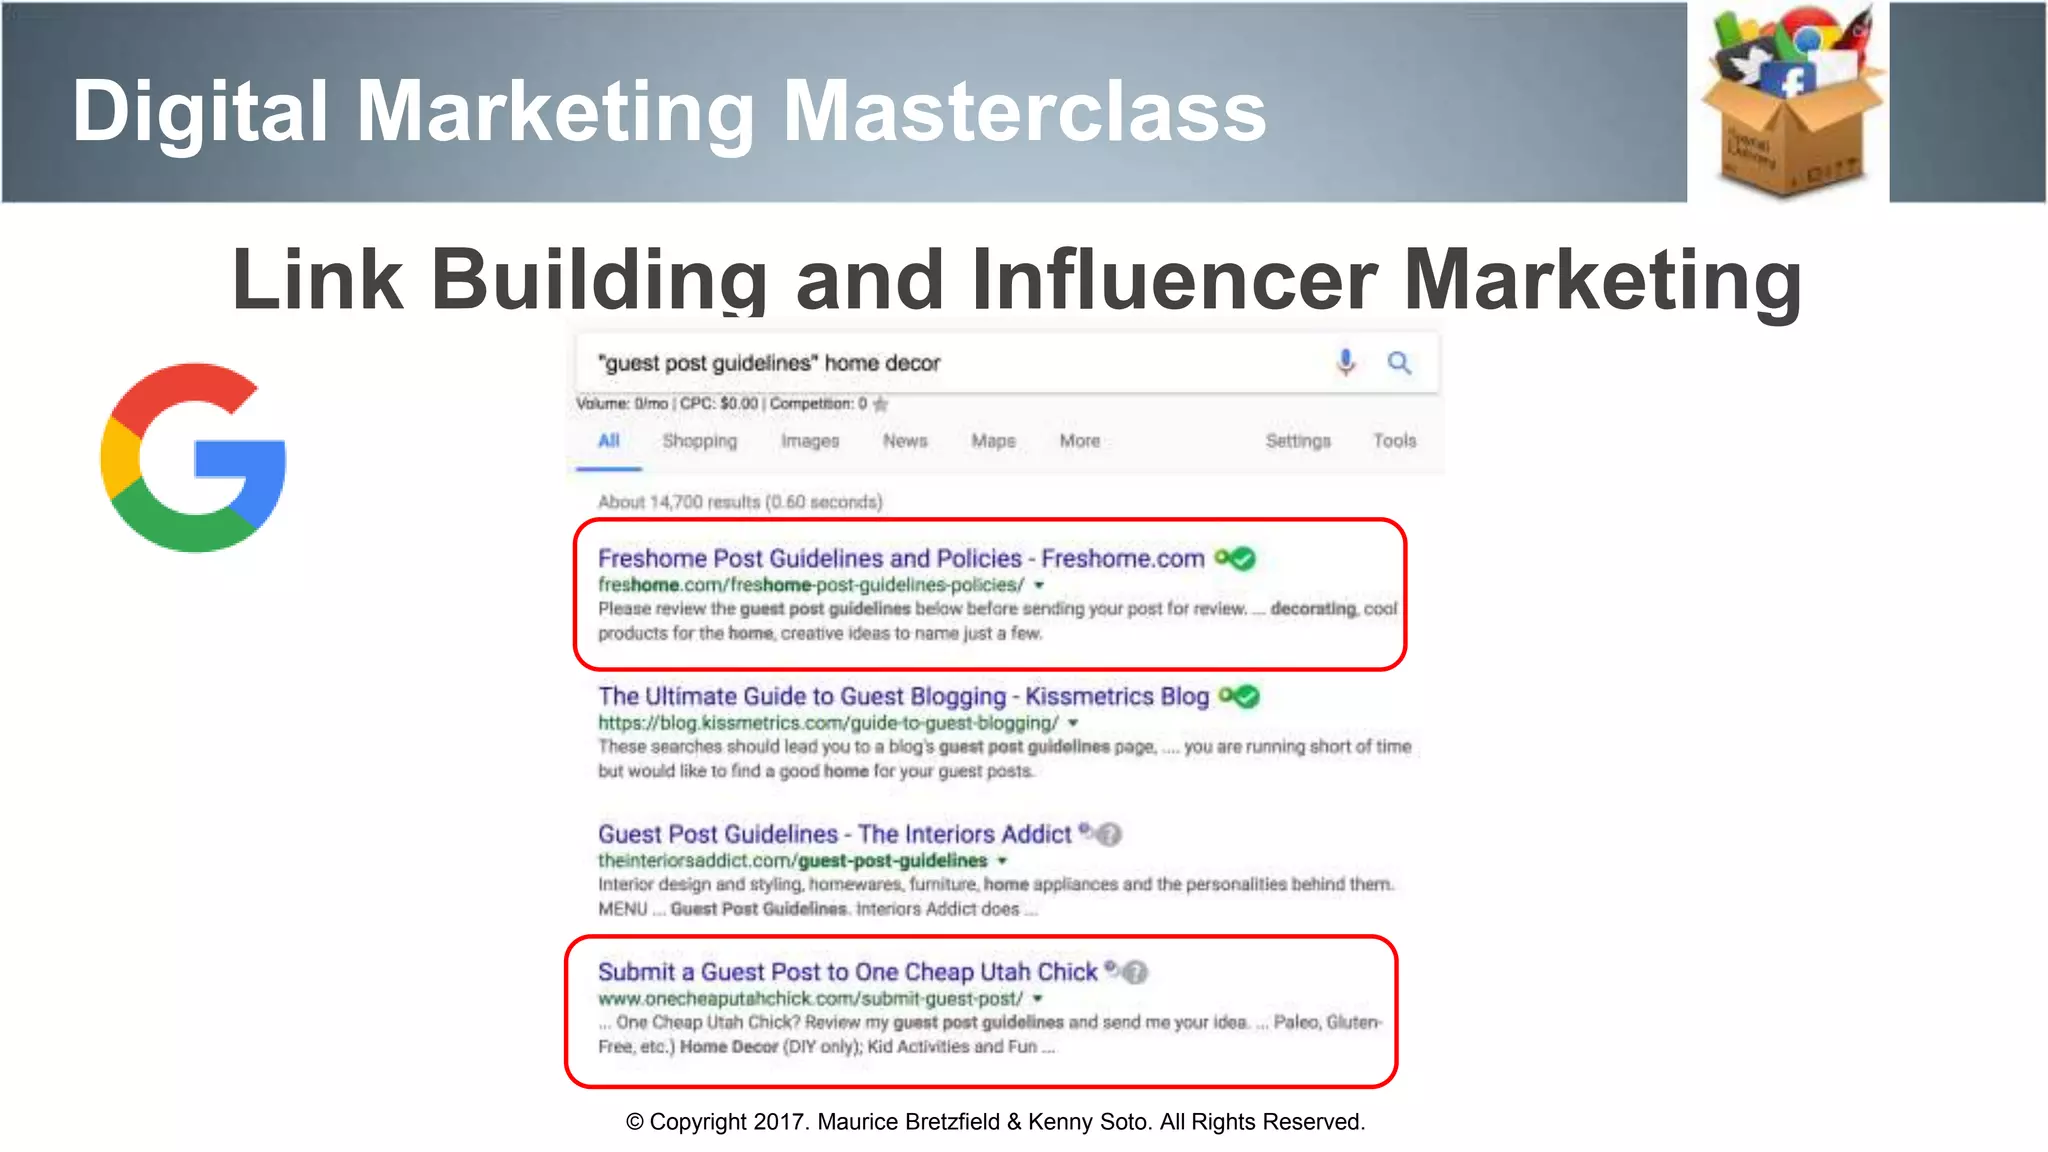The height and width of the screenshot is (1152, 2048).
Task: Open Guest Post Guidelines - The Interiors Addict
Action: [x=834, y=834]
